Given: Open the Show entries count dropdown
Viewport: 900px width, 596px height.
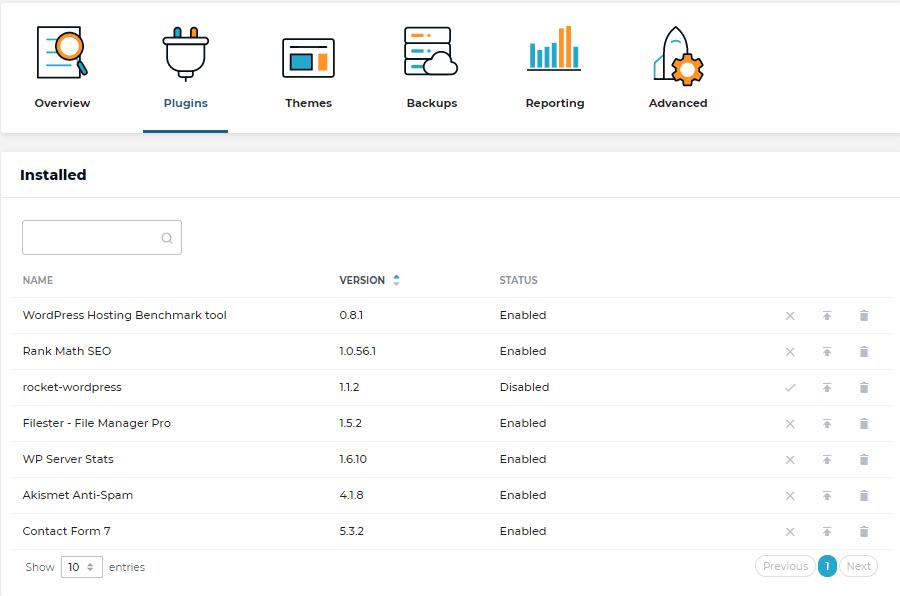Looking at the screenshot, I should 82,567.
